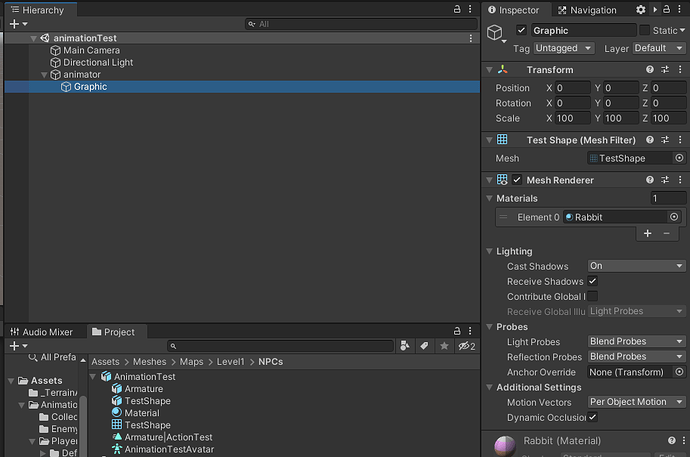The height and width of the screenshot is (457, 690).
Task: Pick a mesh with TestShape object picker
Action: [x=679, y=158]
